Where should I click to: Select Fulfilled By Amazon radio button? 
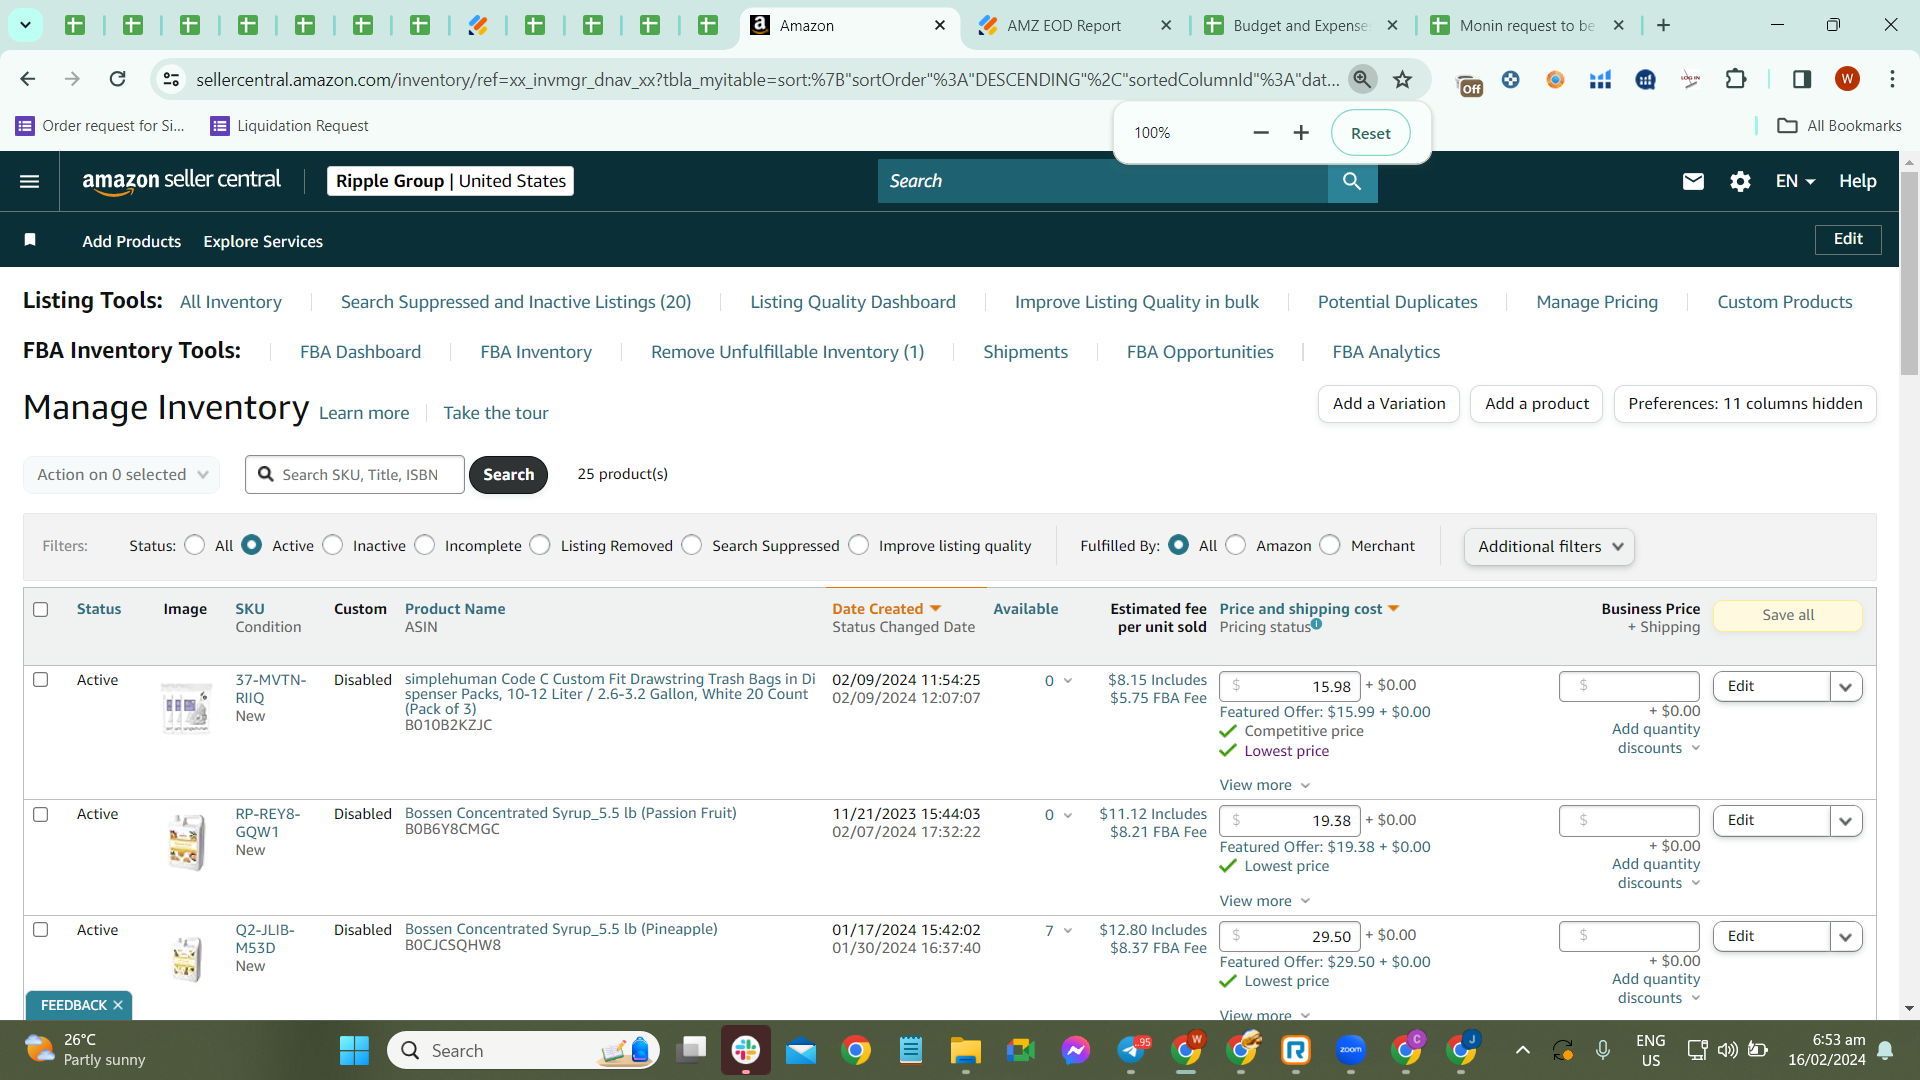(x=1236, y=545)
